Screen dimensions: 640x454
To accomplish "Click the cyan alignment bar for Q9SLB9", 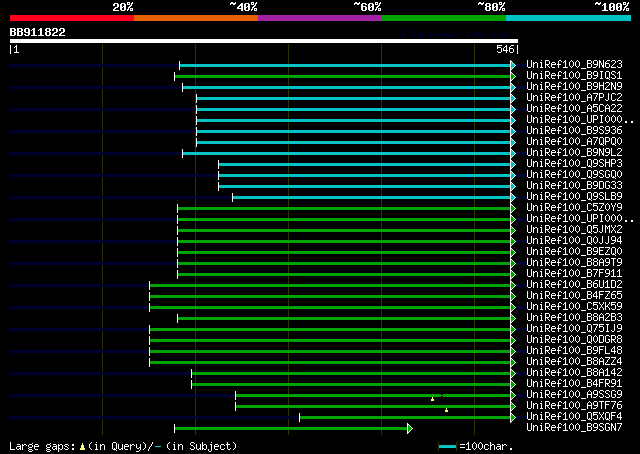I will [371, 198].
